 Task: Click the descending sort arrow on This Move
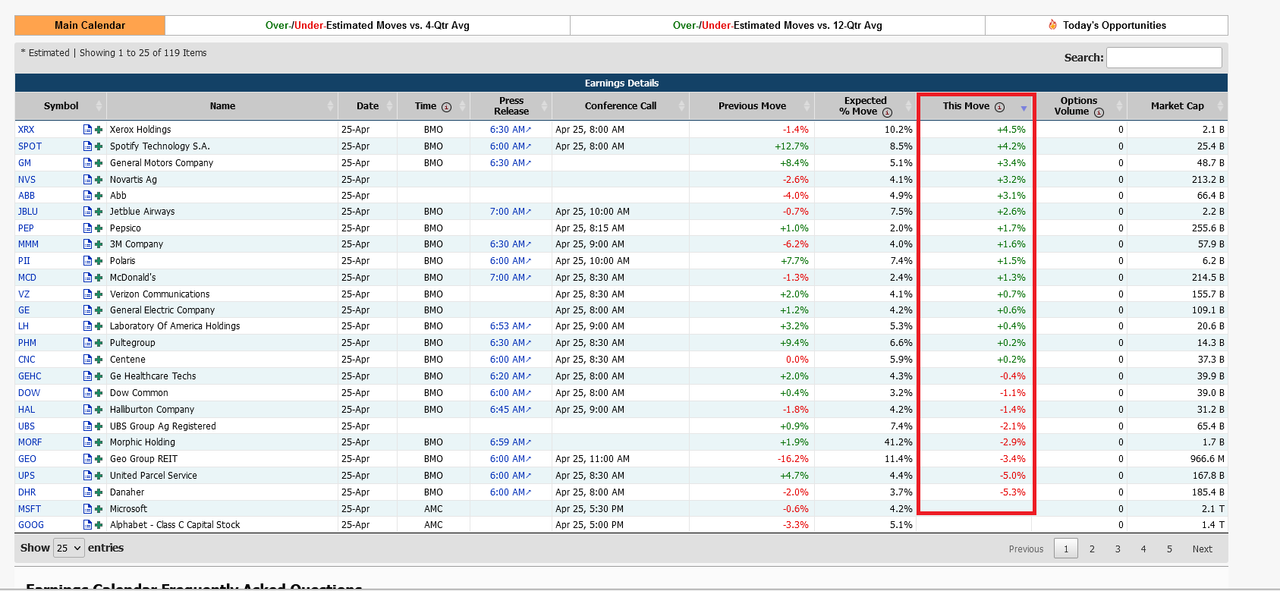tap(1024, 108)
